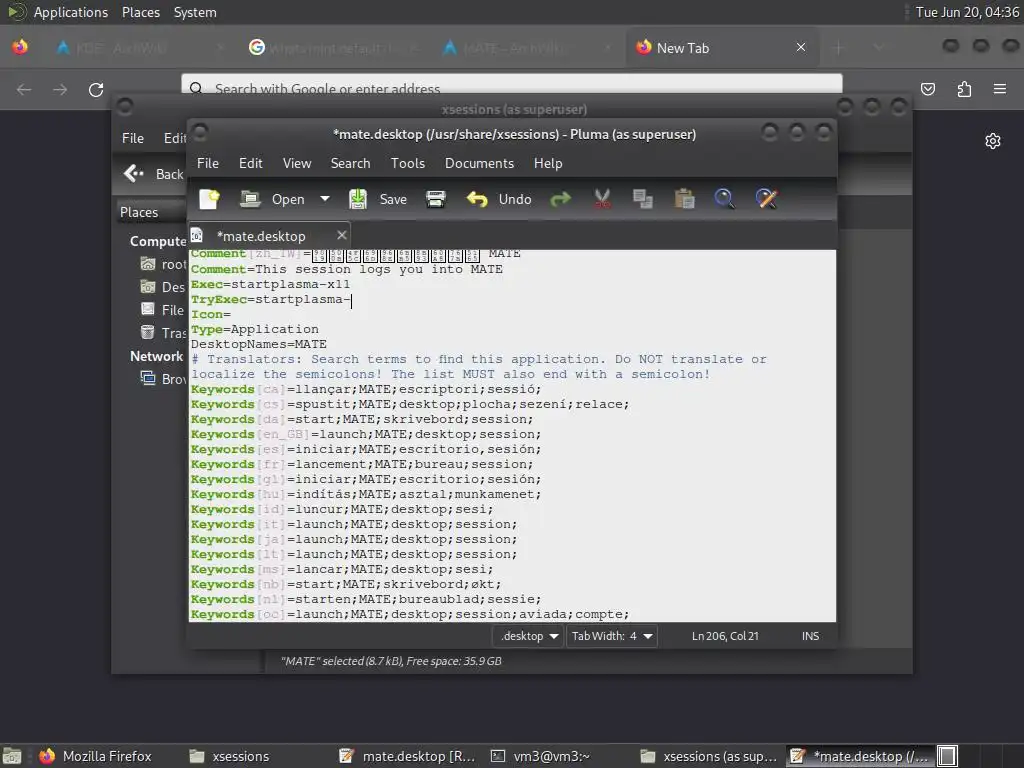
Task: Click the Keywords[fr] line
Action: [x=362, y=464]
